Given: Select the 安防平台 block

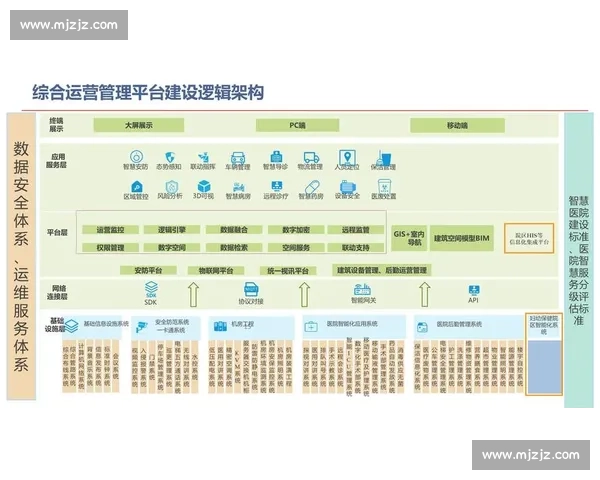Looking at the screenshot, I should coord(148,271).
